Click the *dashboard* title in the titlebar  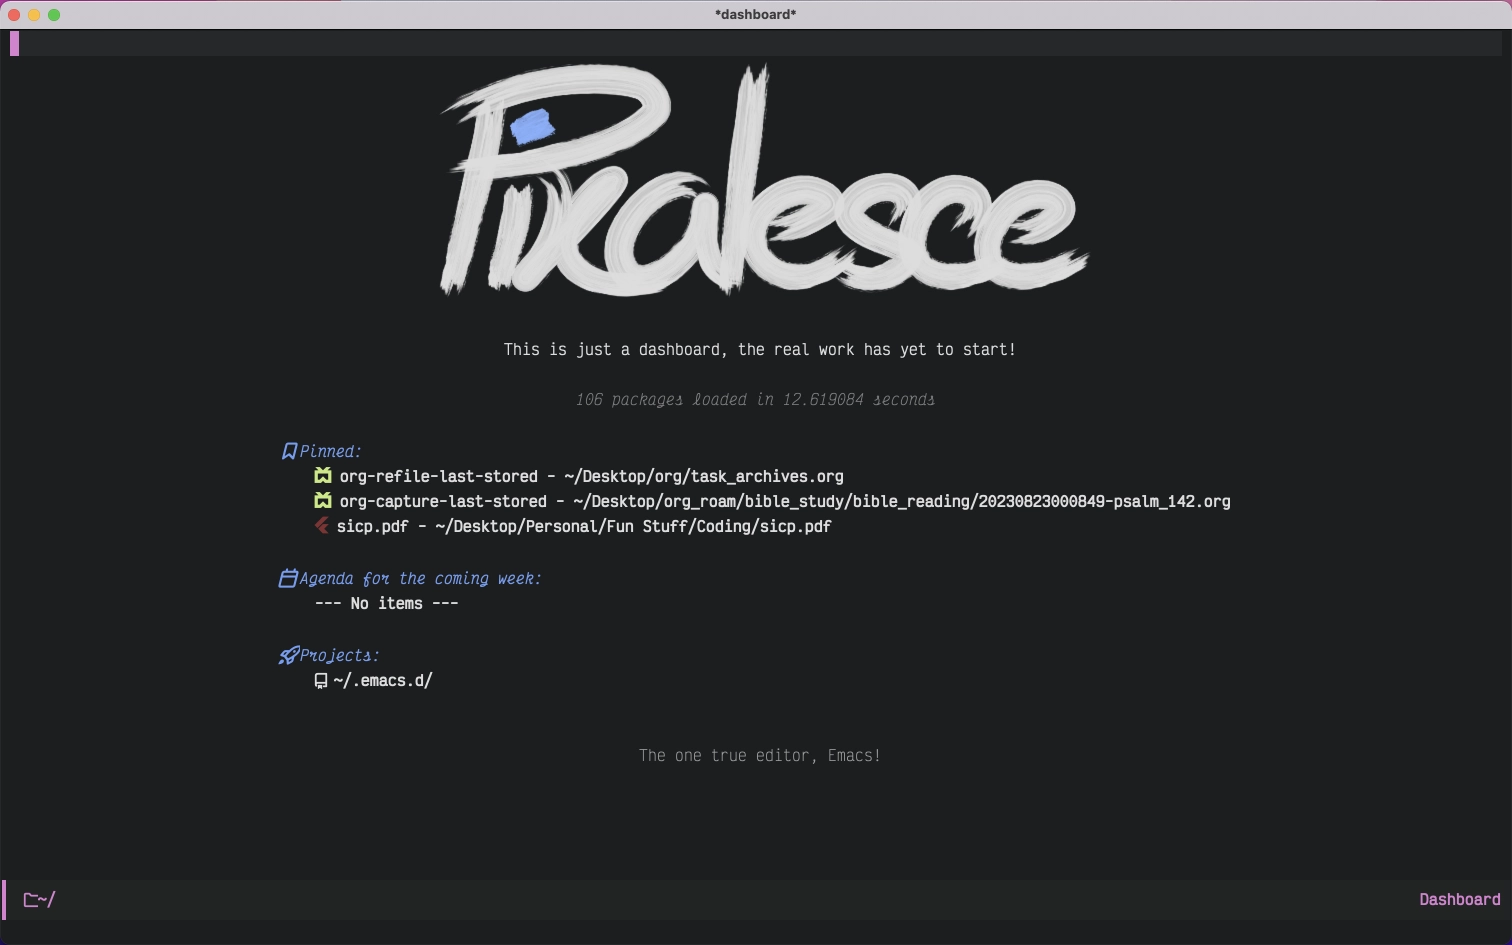(755, 14)
